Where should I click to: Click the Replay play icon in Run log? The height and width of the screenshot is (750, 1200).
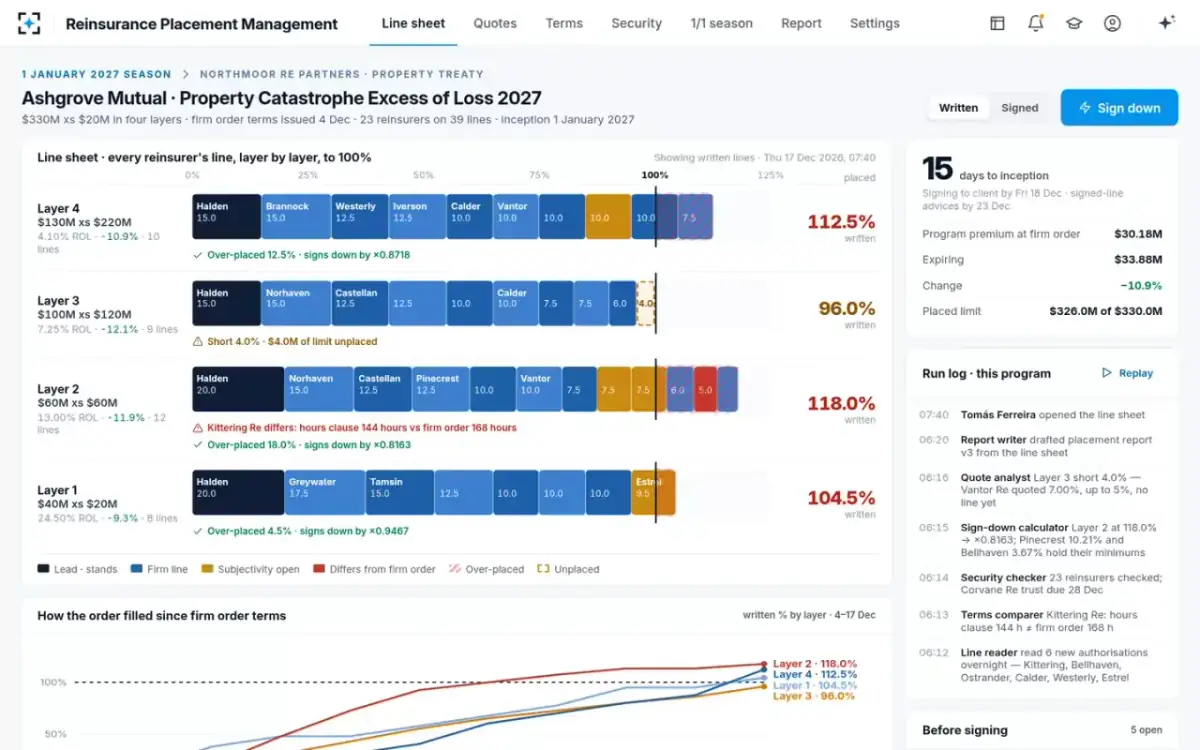1106,373
